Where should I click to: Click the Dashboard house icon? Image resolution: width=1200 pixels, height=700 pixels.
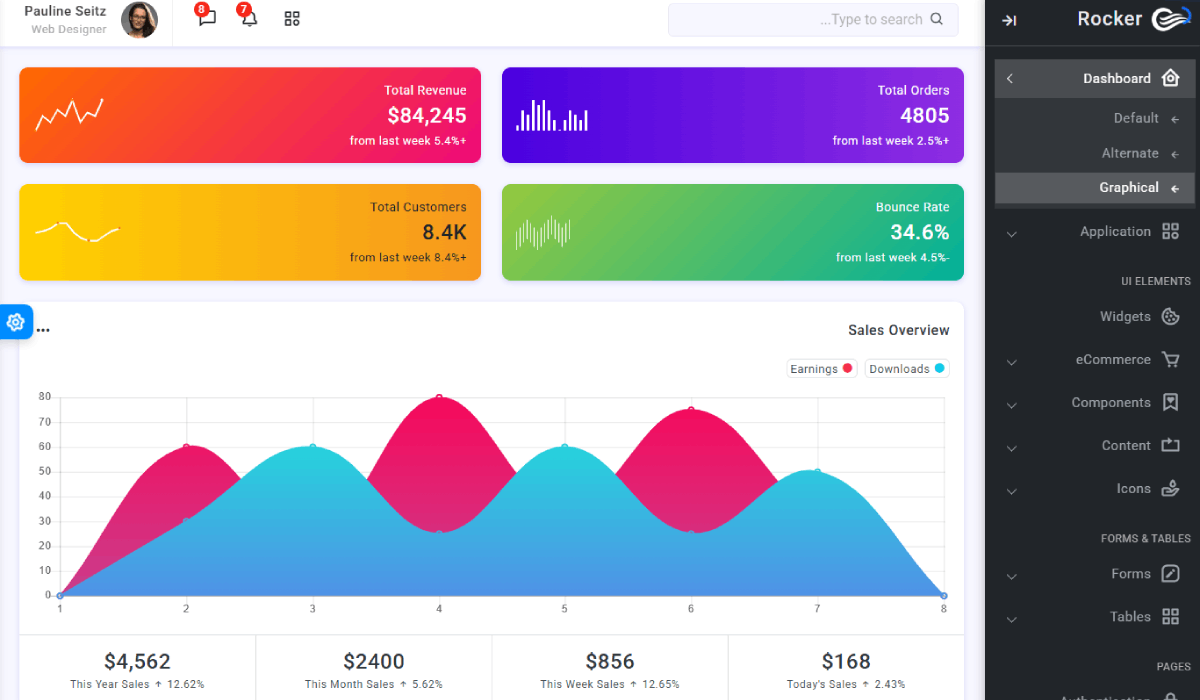1171,78
